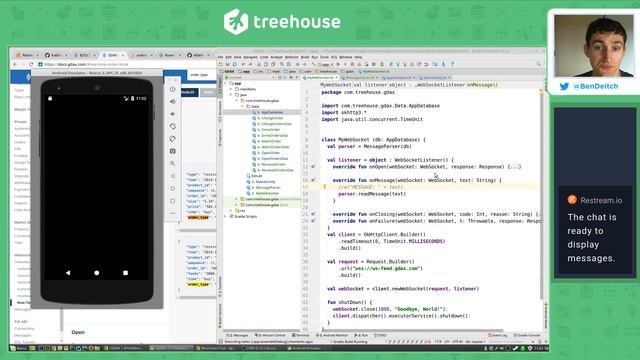The height and width of the screenshot is (360, 640).
Task: Open the Android Monitor tool window
Action: 333,336
